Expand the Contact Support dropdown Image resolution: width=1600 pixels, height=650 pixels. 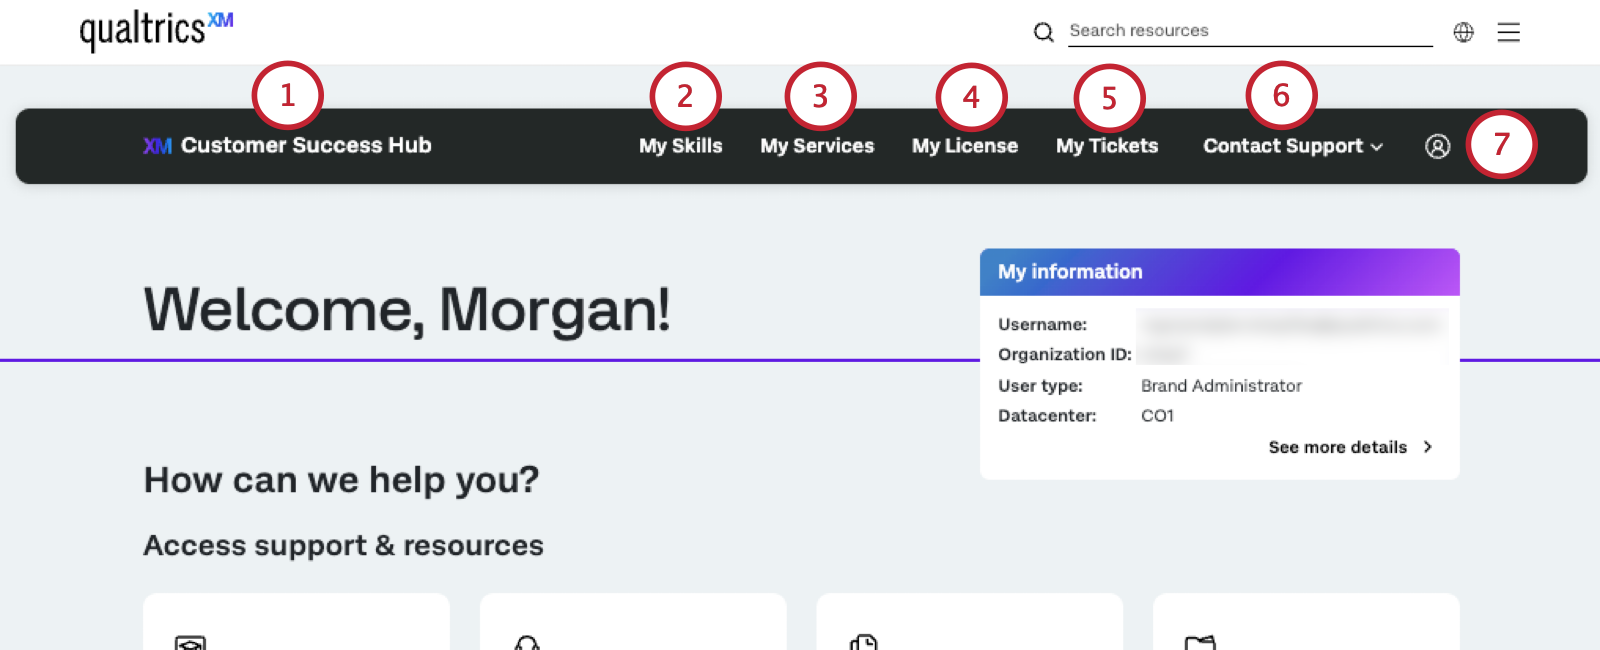click(1293, 146)
